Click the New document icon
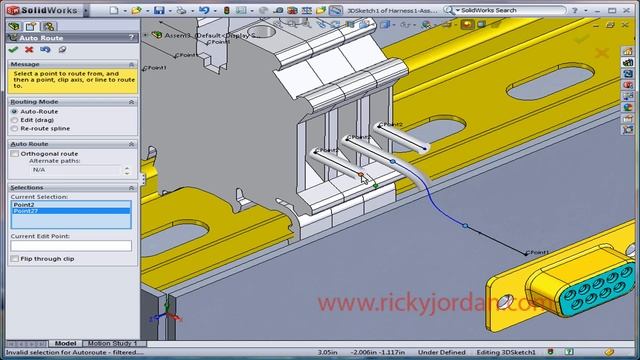Viewport: 640px width, 360px height. (x=114, y=10)
